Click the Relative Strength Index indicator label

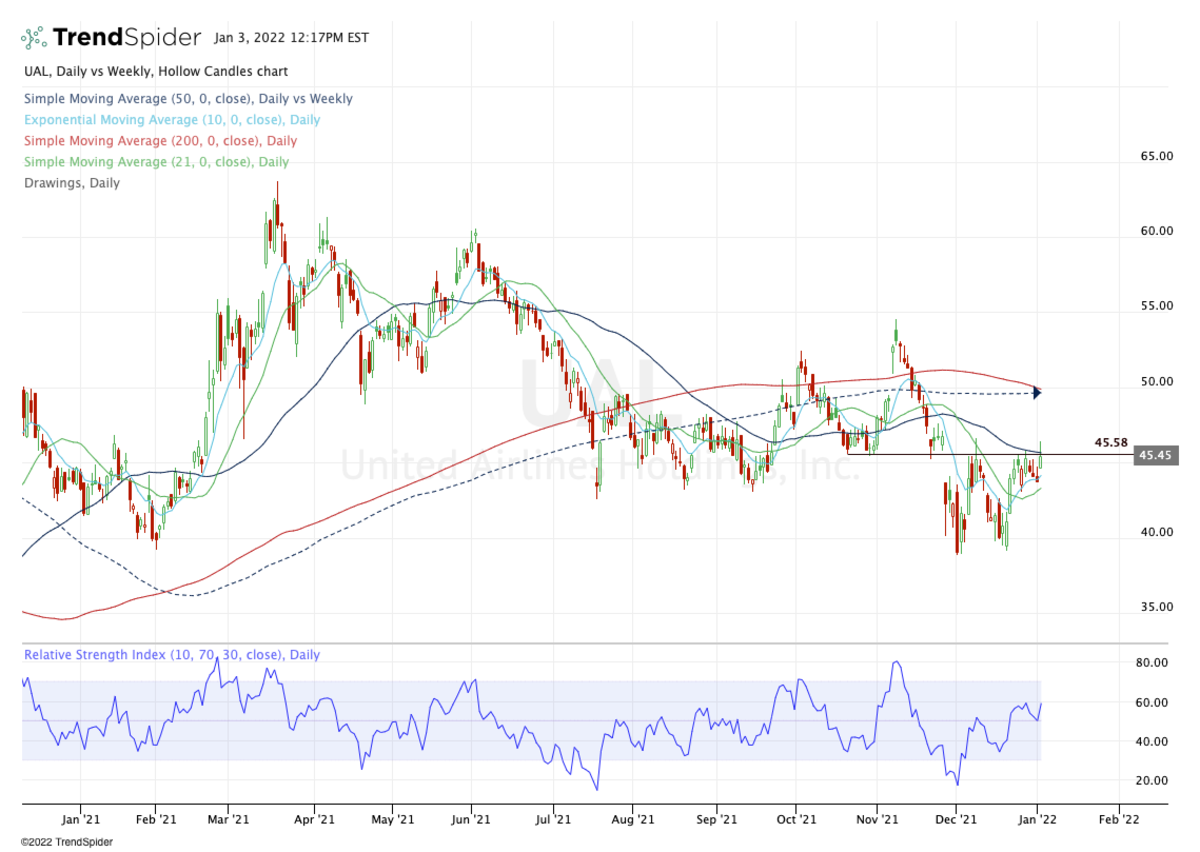(x=171, y=655)
